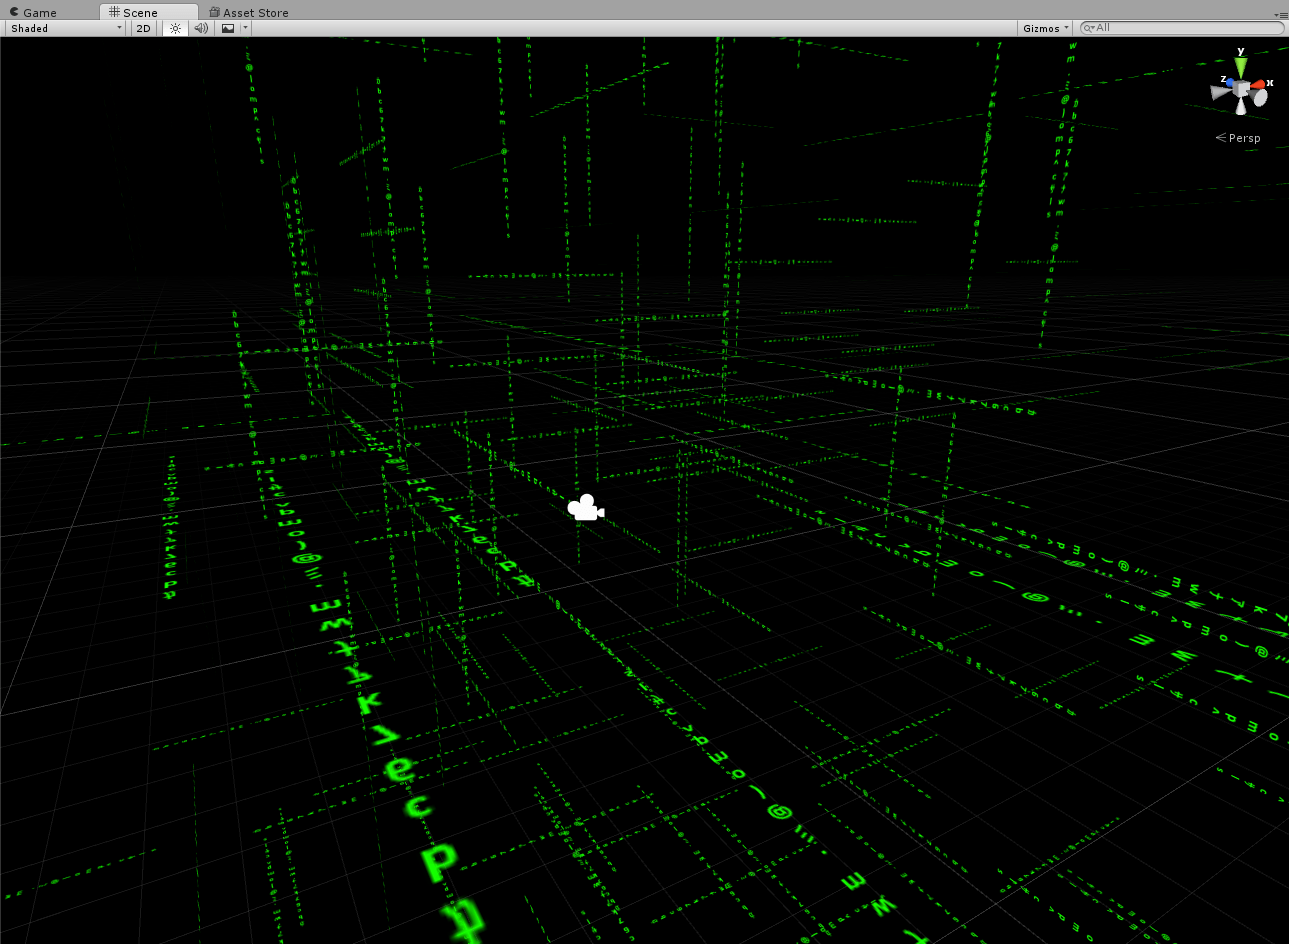Click the green Y axis cone

1240,66
